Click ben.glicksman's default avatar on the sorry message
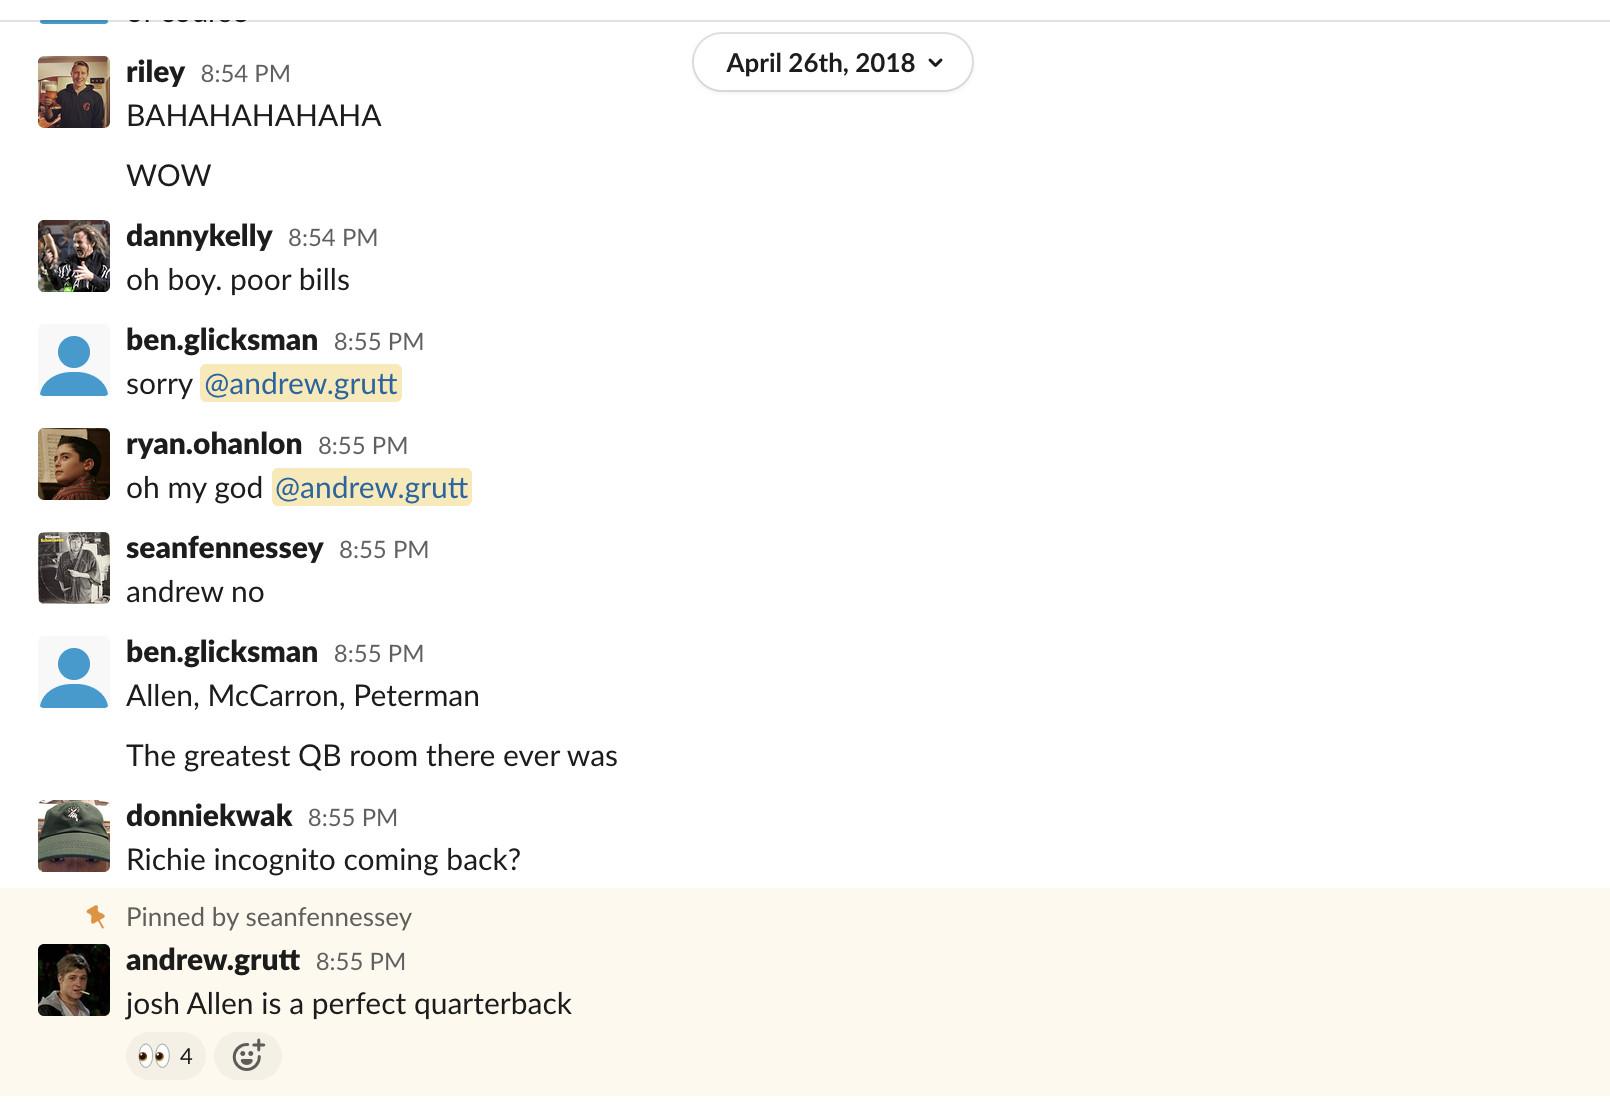This screenshot has height=1102, width=1610. (x=73, y=360)
